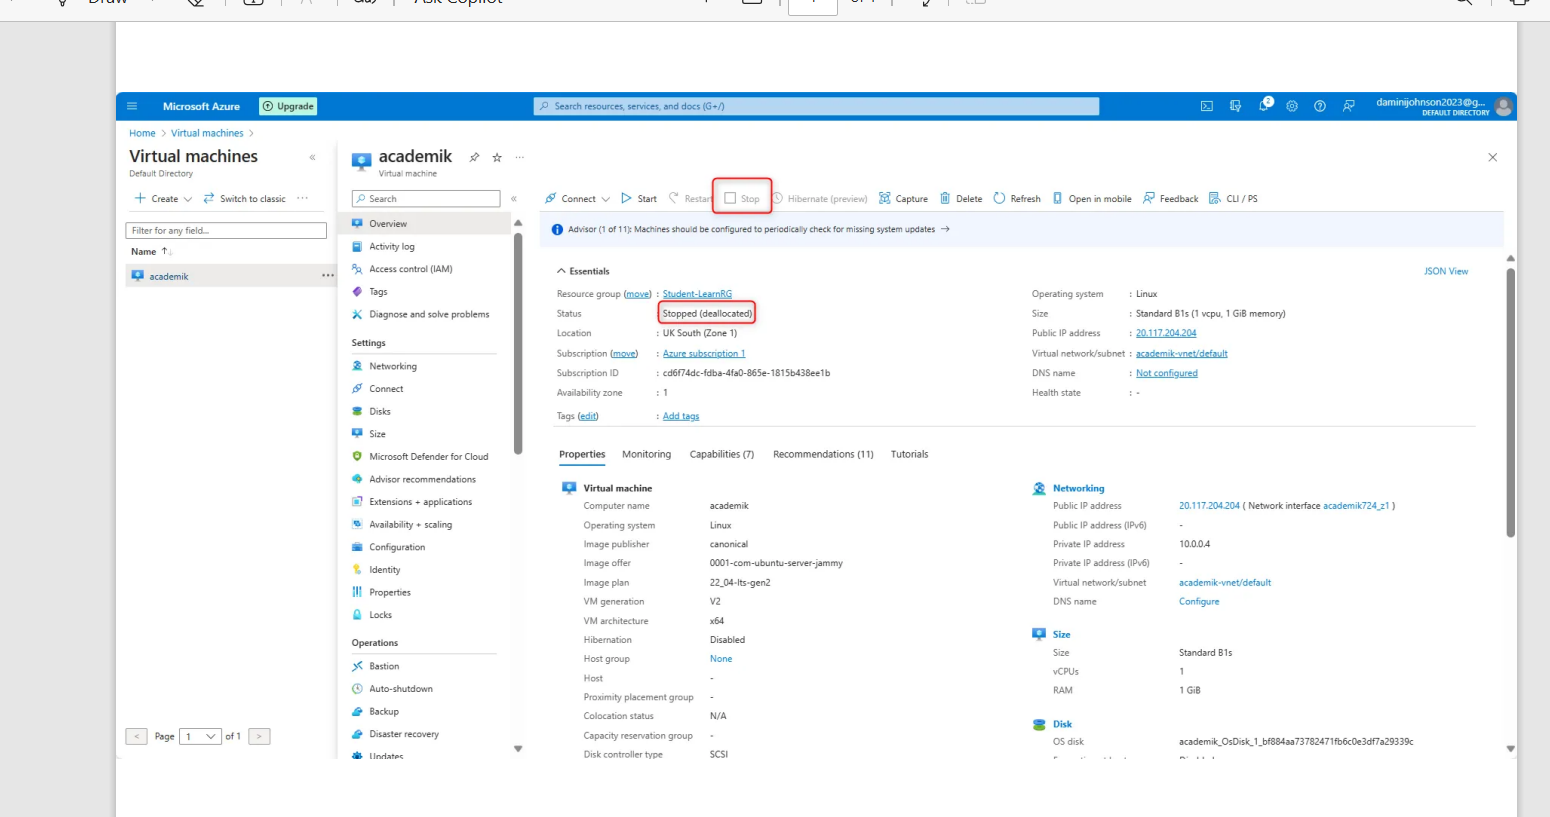
Task: Open Diagnose and solve problems
Action: (429, 314)
